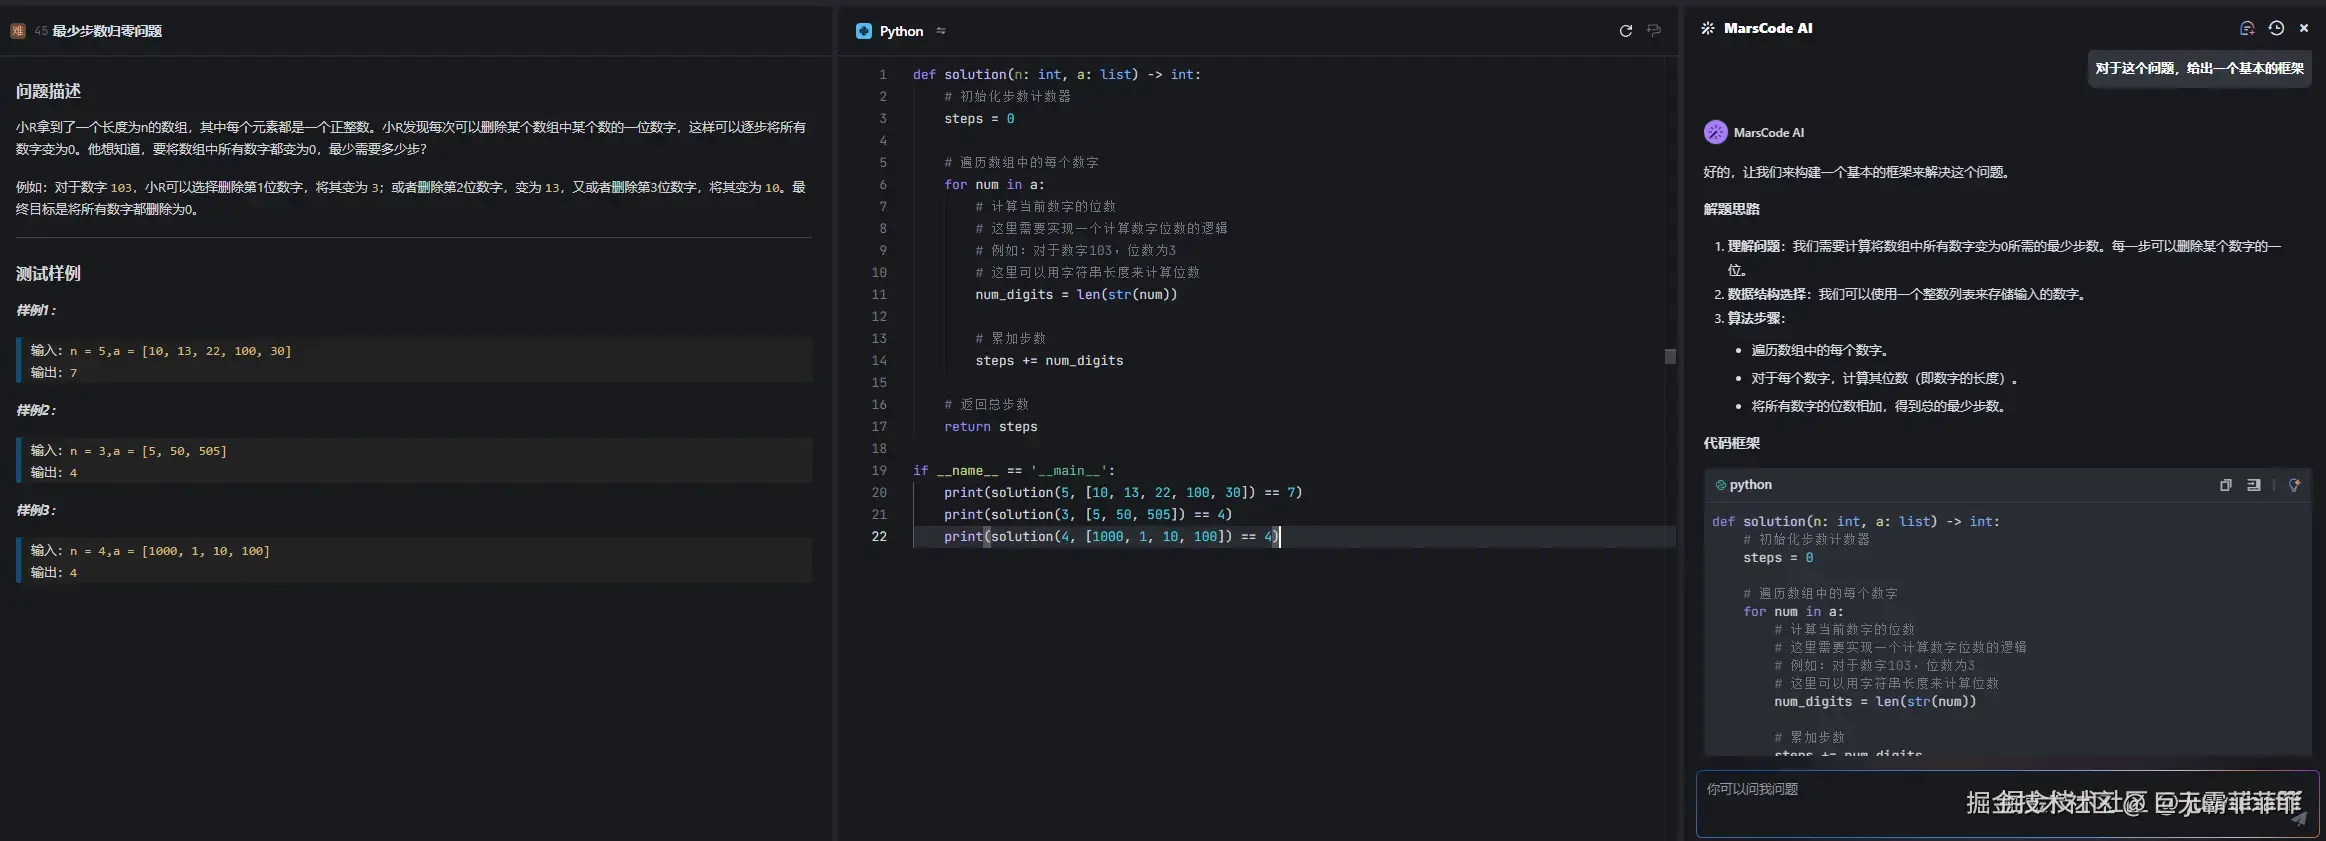Click sample input 'n = 5,a = [10, 13, 22, 100, 30]'

[180, 351]
